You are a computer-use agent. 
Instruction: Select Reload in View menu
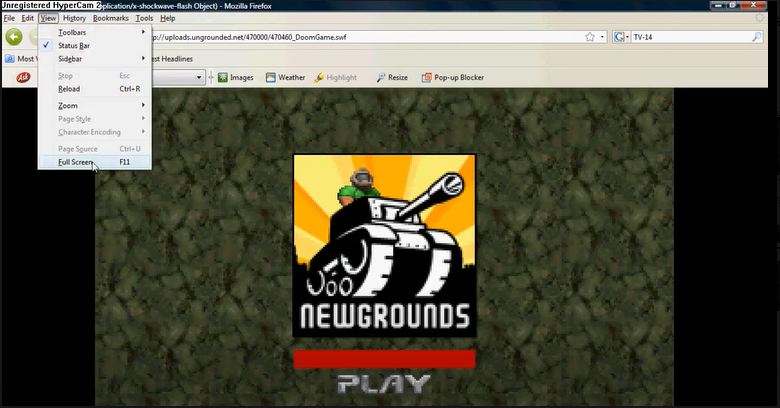click(x=95, y=89)
